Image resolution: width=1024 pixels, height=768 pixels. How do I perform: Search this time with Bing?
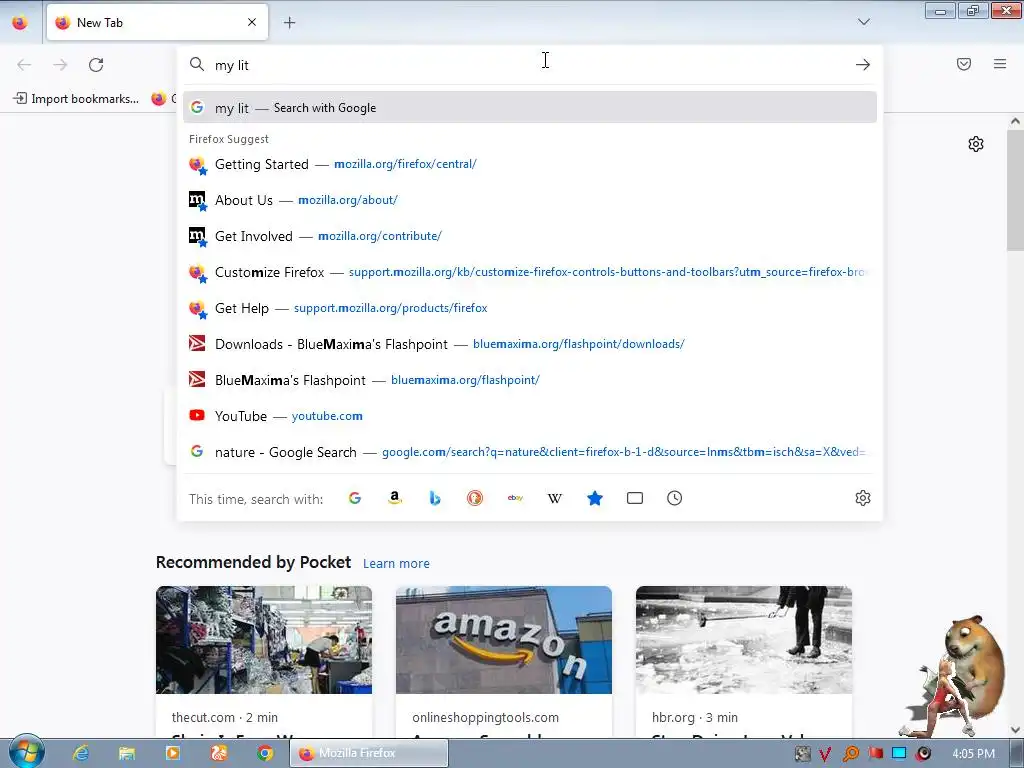[435, 498]
